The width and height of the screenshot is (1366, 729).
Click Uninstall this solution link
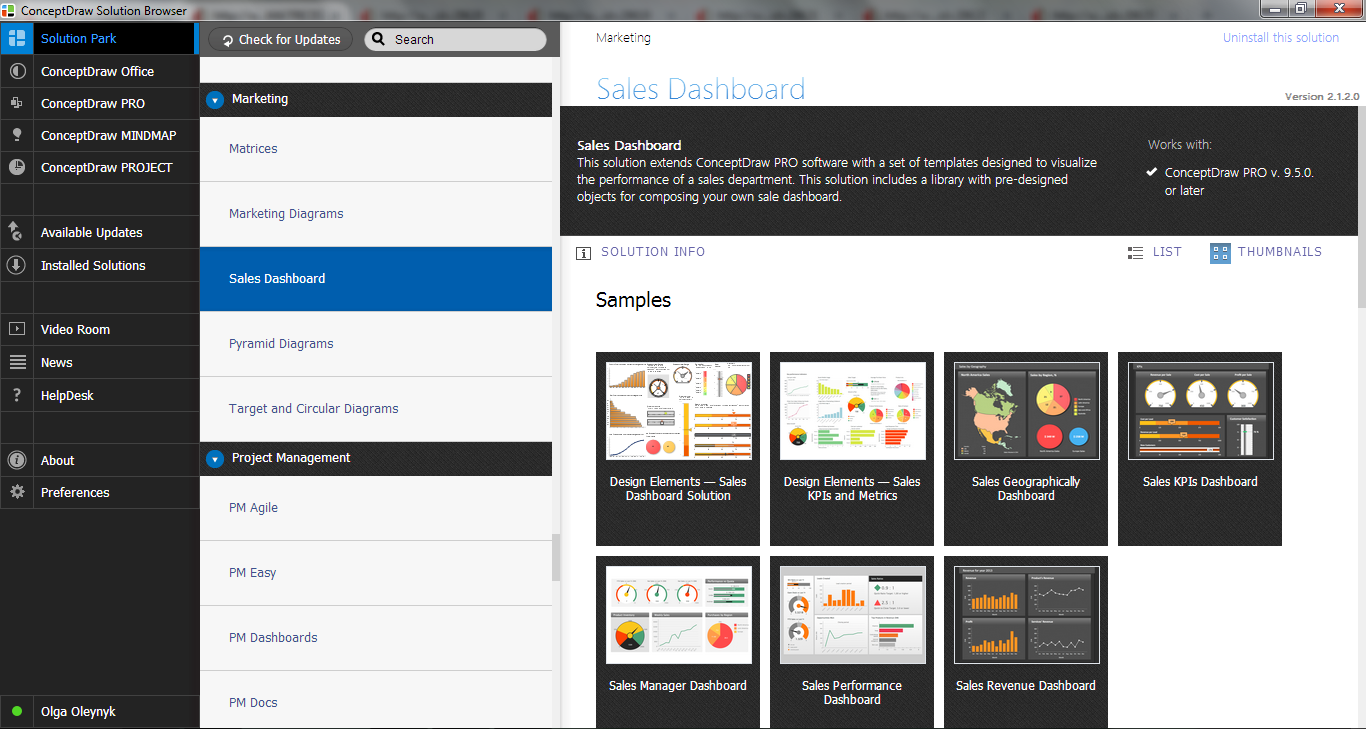click(1280, 38)
